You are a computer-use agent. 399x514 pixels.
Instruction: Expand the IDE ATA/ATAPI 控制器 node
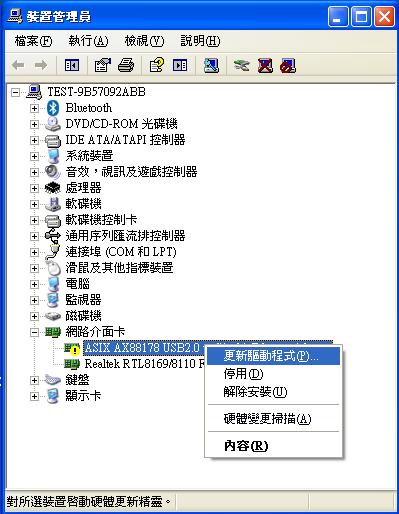tap(34, 140)
